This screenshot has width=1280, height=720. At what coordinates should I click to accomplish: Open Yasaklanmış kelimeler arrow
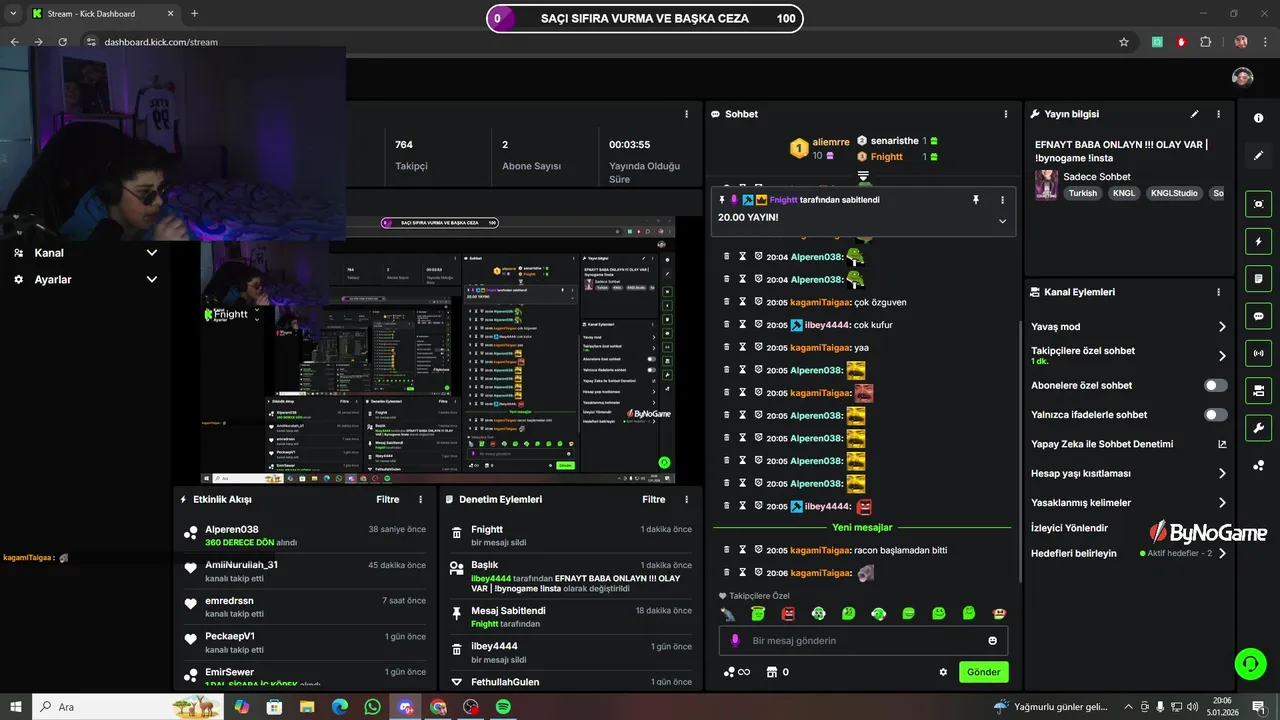click(1222, 503)
